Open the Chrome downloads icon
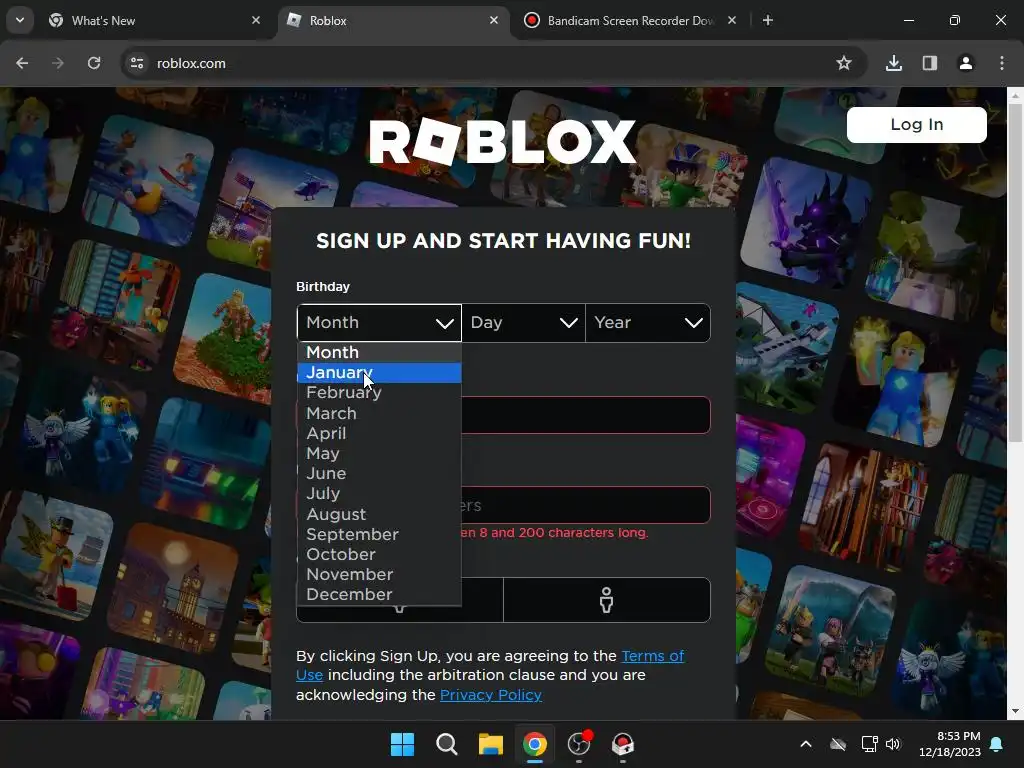 coord(894,63)
